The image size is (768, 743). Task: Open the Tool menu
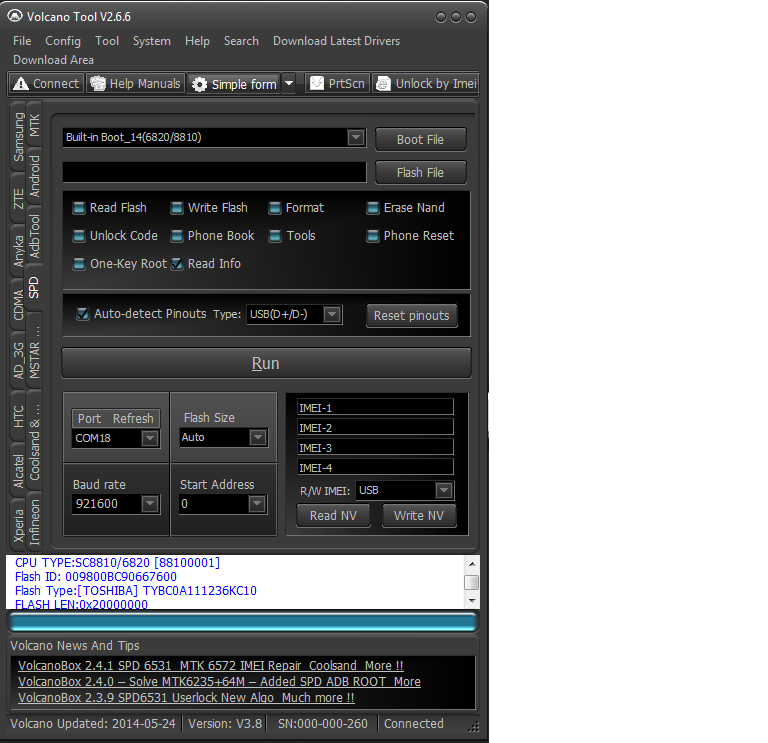[107, 41]
